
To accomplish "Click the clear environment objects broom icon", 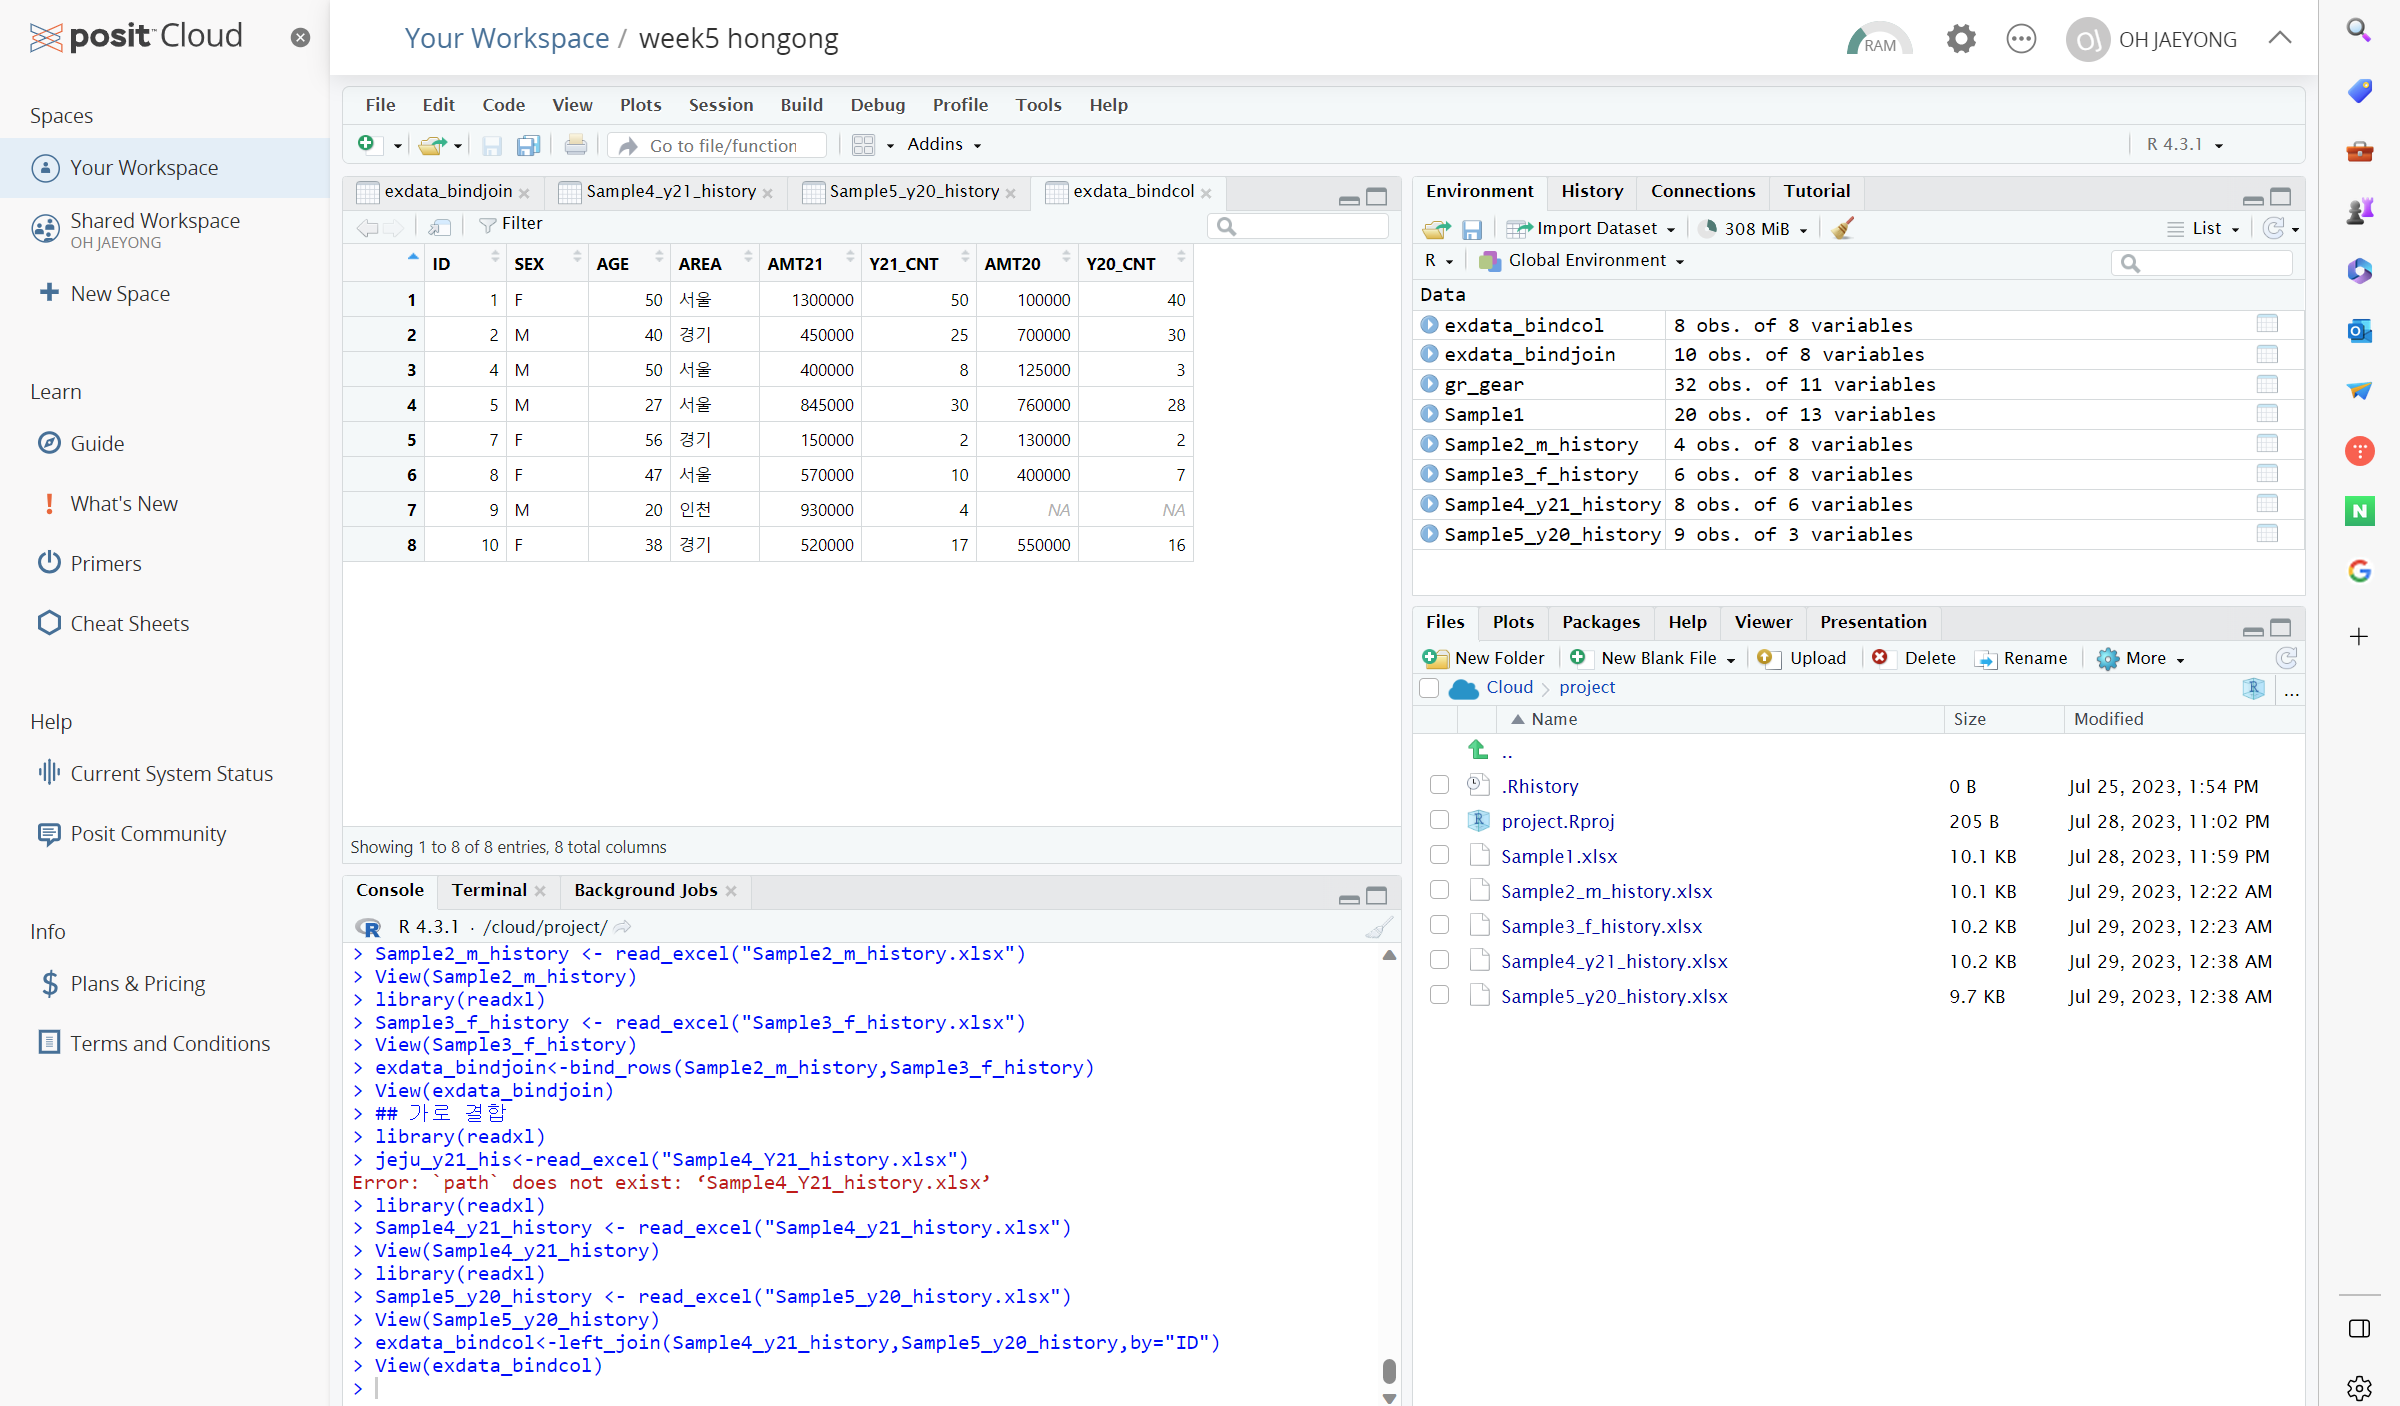I will tap(1843, 229).
